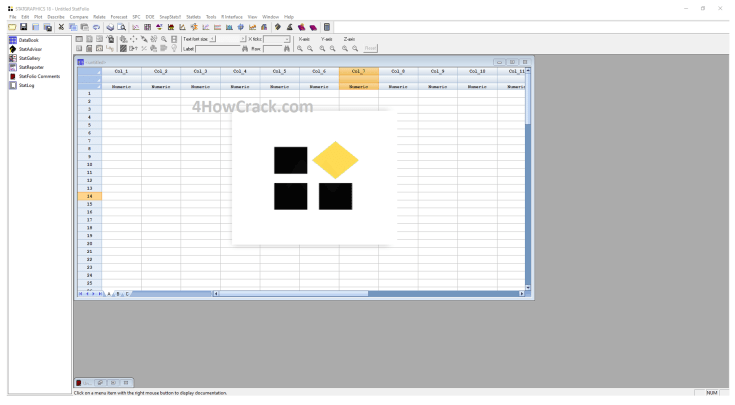Maximize the untitled DataBook window
This screenshot has height=405, width=735.
pyautogui.click(x=512, y=62)
